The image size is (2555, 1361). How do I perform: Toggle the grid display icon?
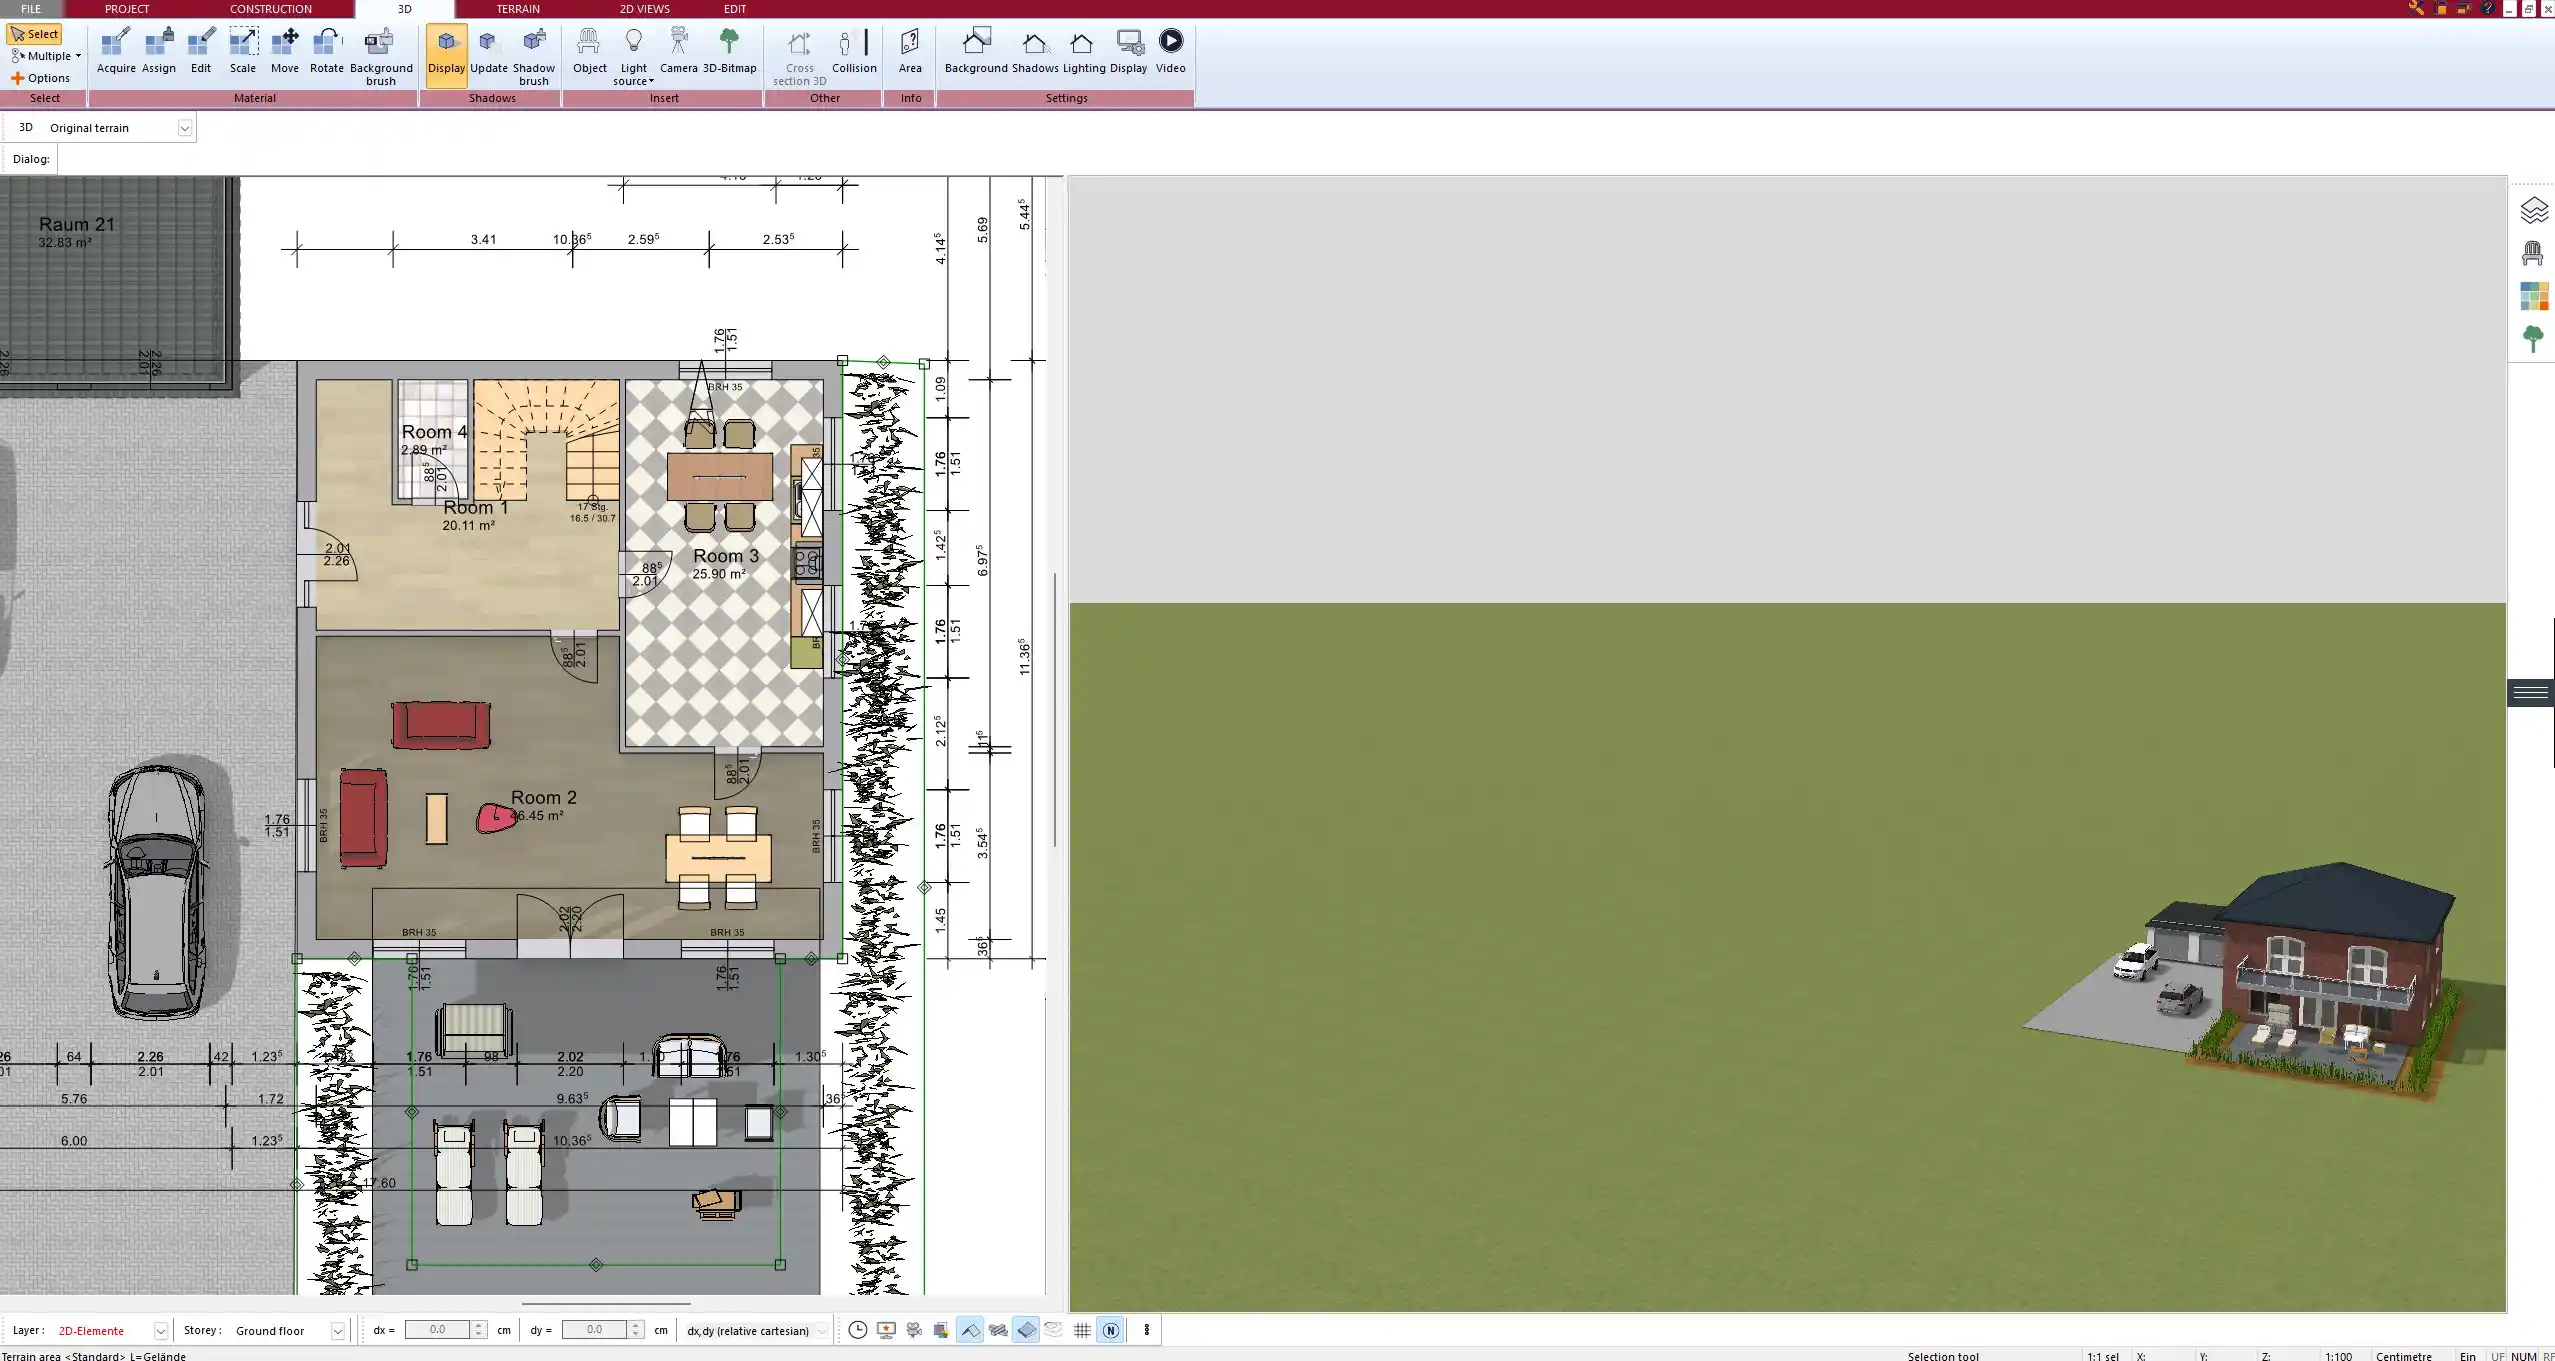[x=1082, y=1330]
